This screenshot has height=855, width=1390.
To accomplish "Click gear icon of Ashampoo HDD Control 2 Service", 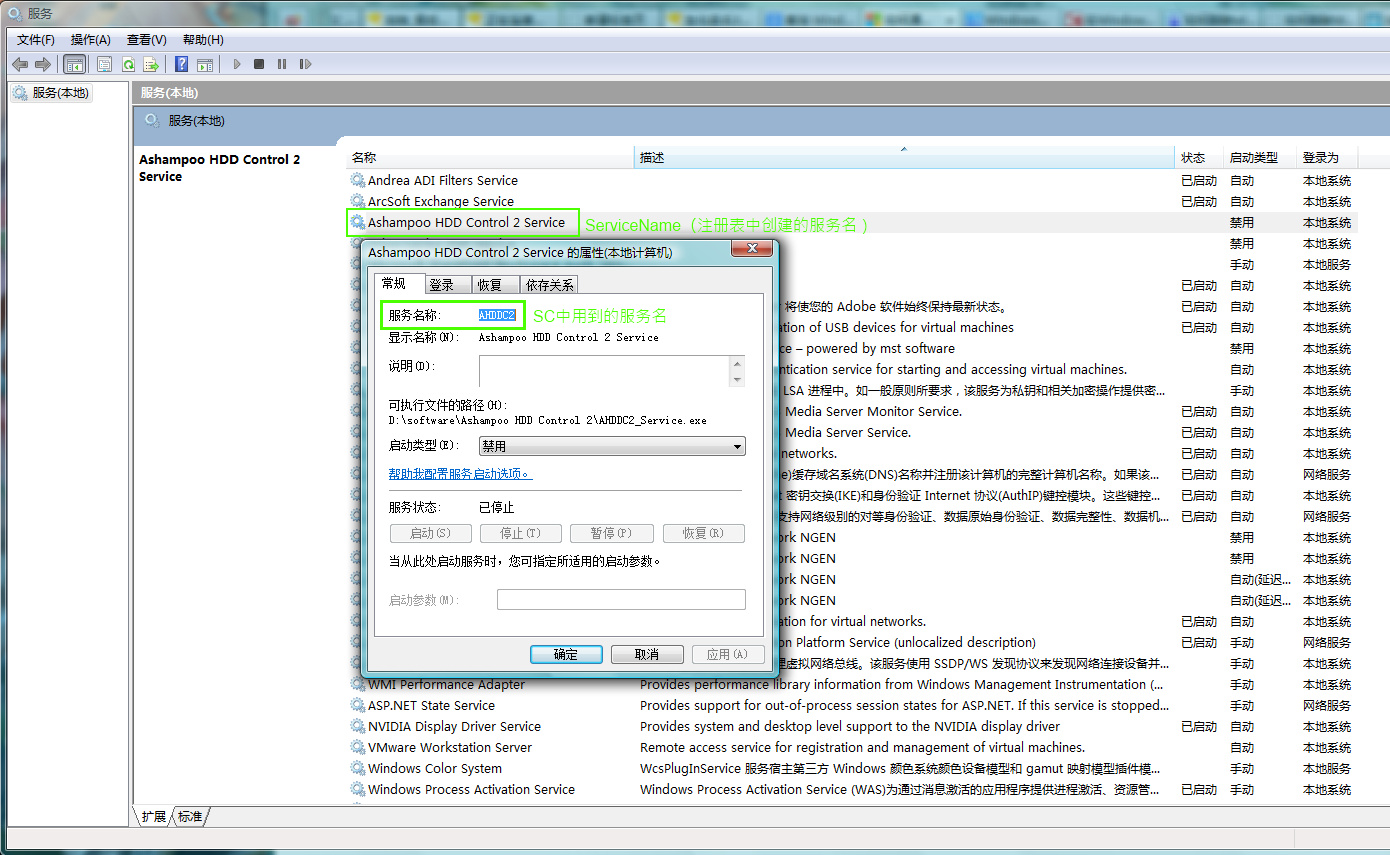I will [358, 222].
